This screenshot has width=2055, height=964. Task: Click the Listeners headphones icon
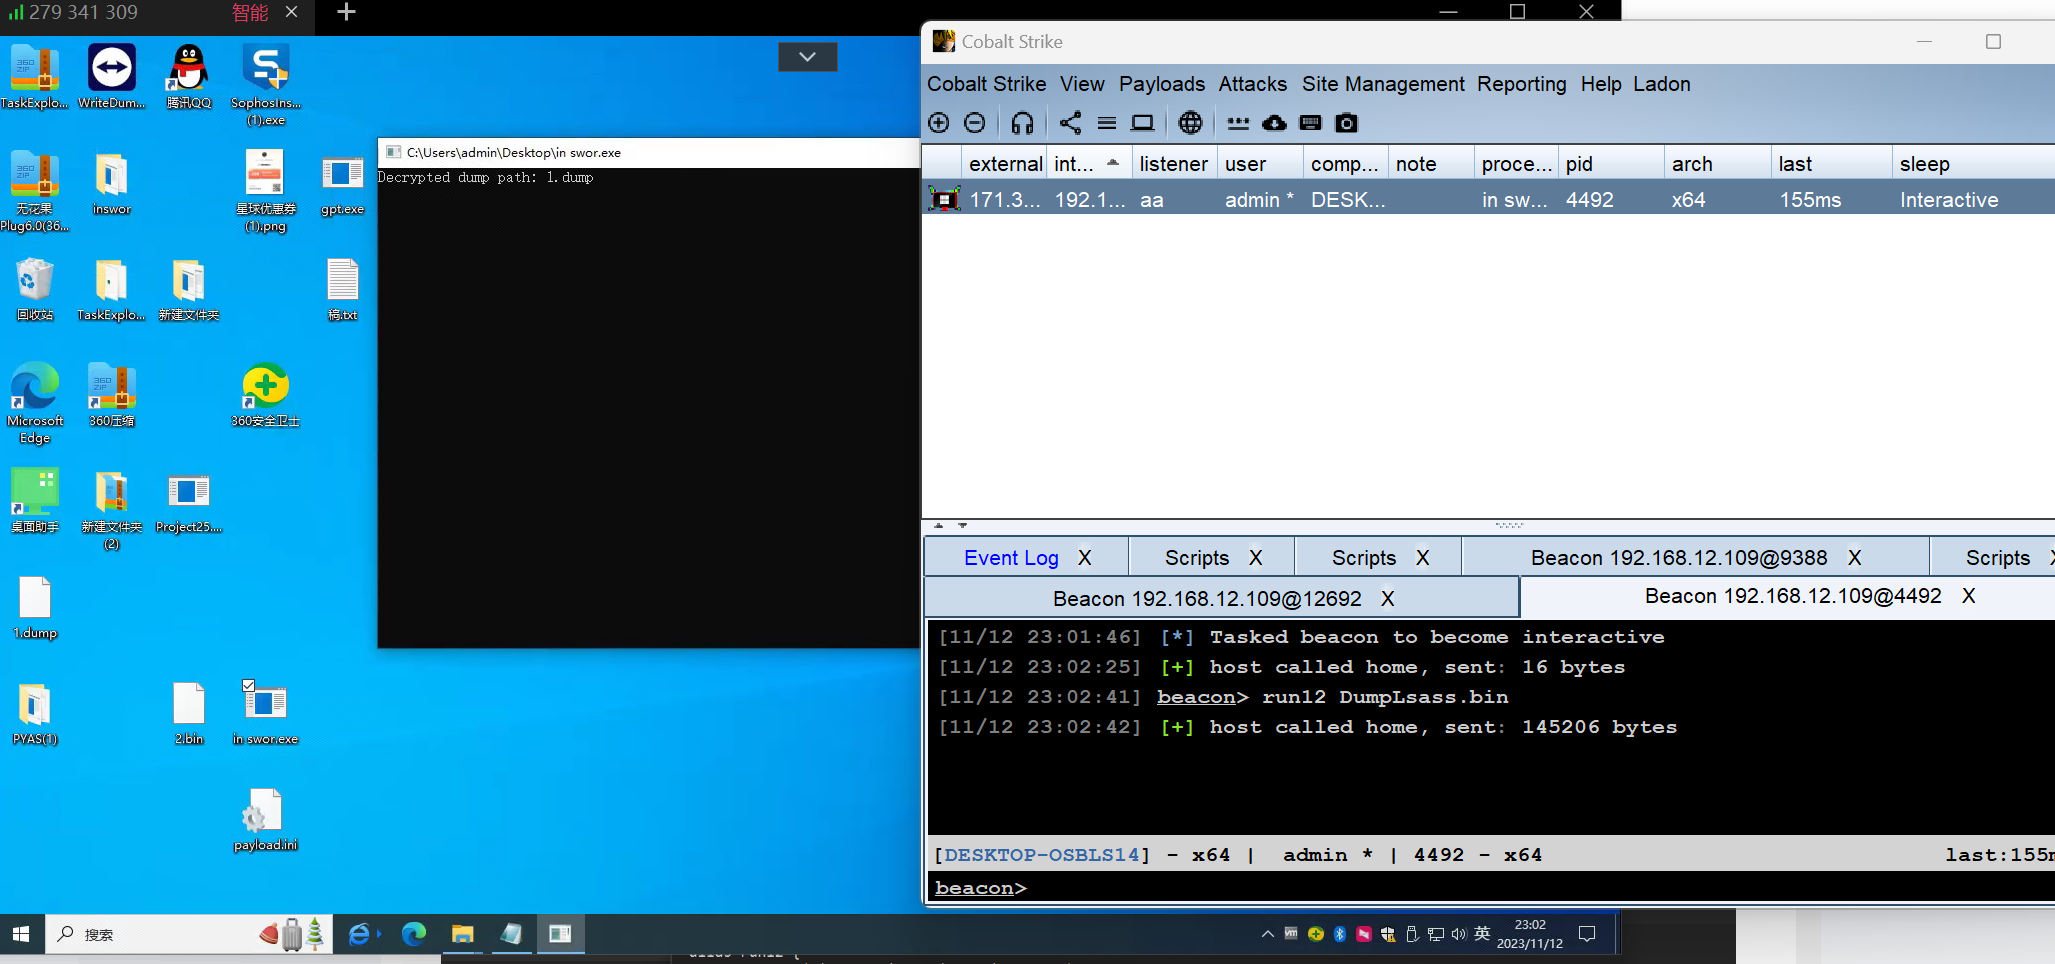[1022, 122]
